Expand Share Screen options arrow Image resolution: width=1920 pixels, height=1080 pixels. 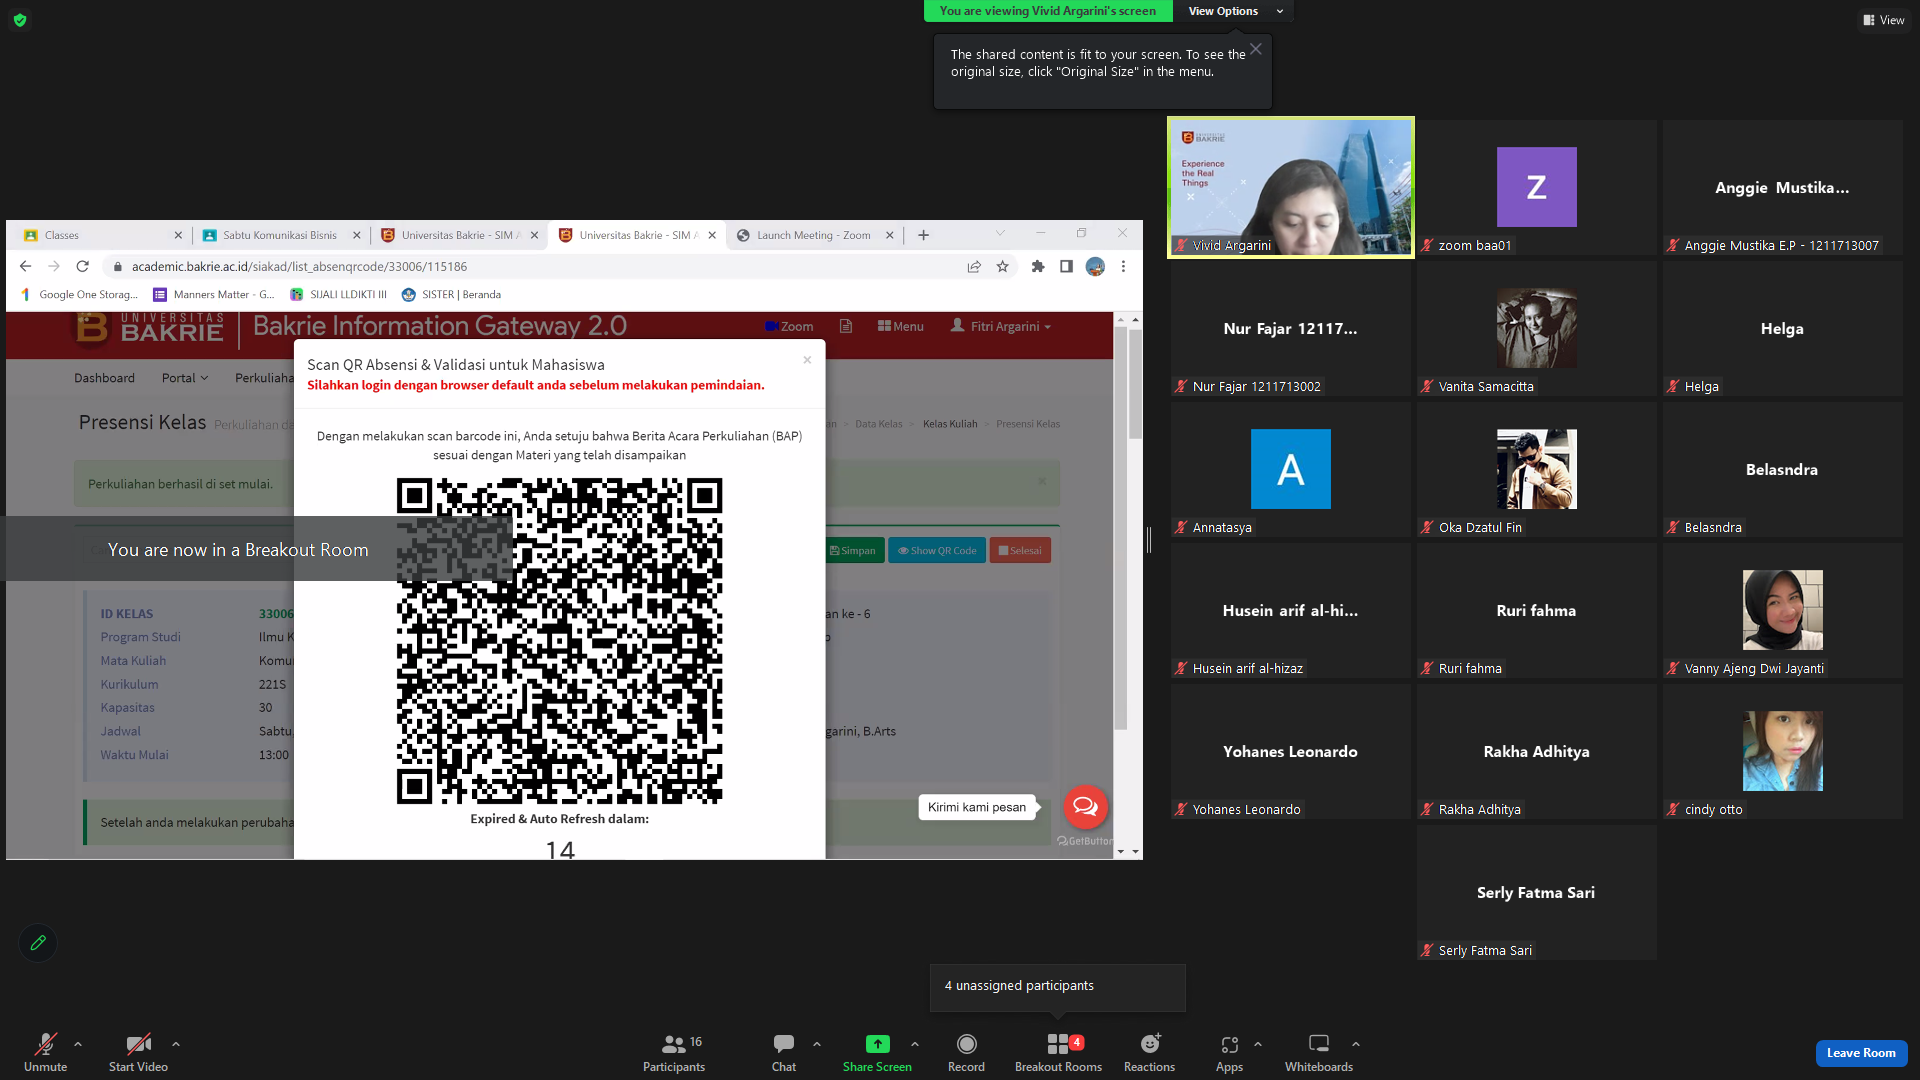click(915, 1044)
